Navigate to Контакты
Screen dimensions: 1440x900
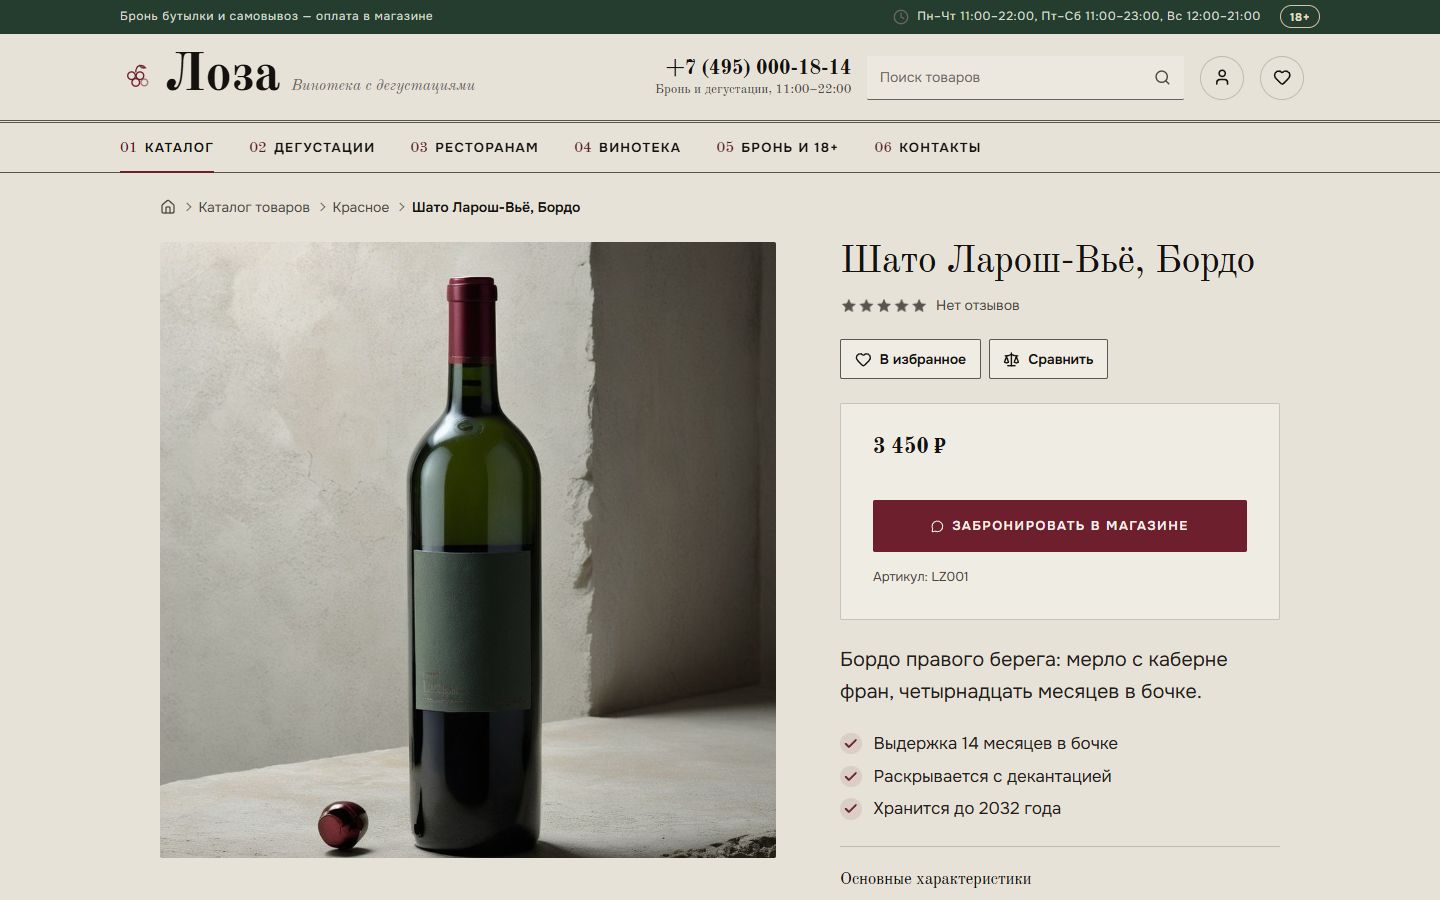click(x=927, y=147)
